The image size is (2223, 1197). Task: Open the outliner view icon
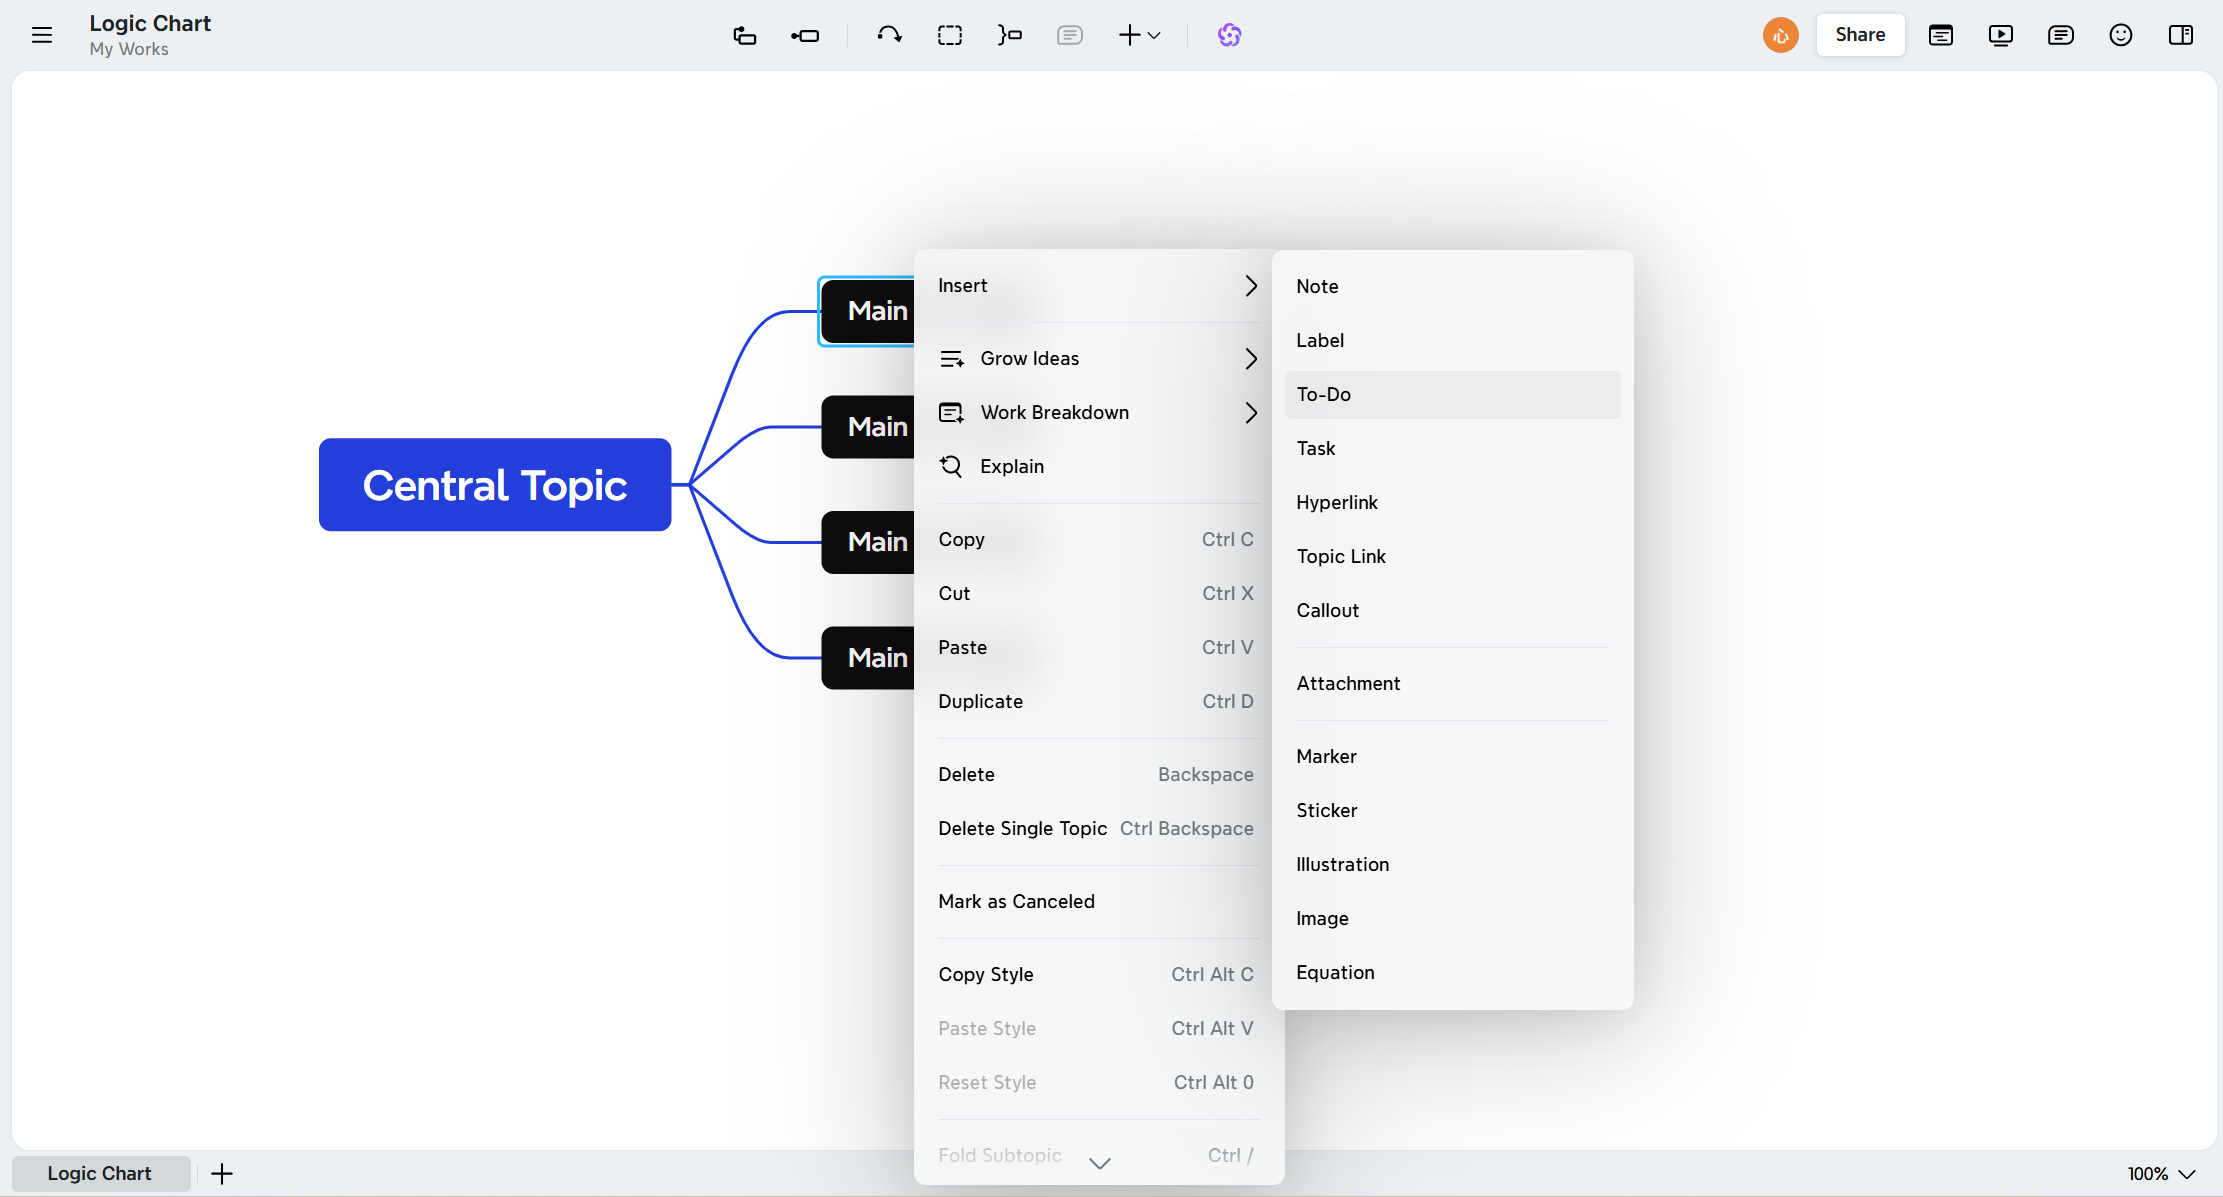[x=1941, y=35]
